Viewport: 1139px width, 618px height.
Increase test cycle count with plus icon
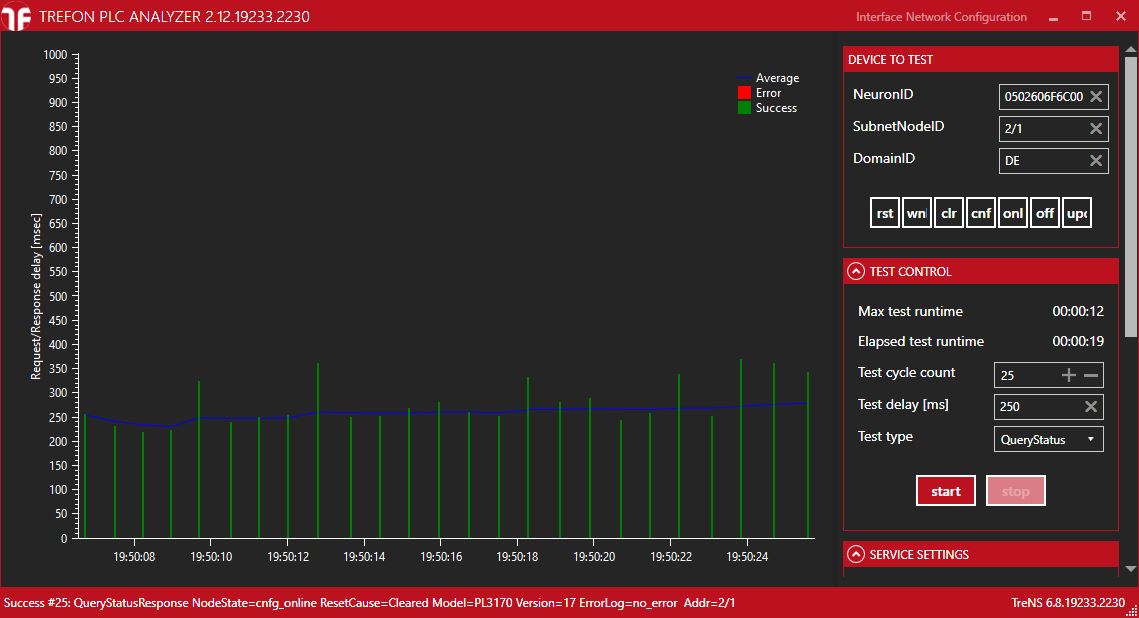point(1069,375)
